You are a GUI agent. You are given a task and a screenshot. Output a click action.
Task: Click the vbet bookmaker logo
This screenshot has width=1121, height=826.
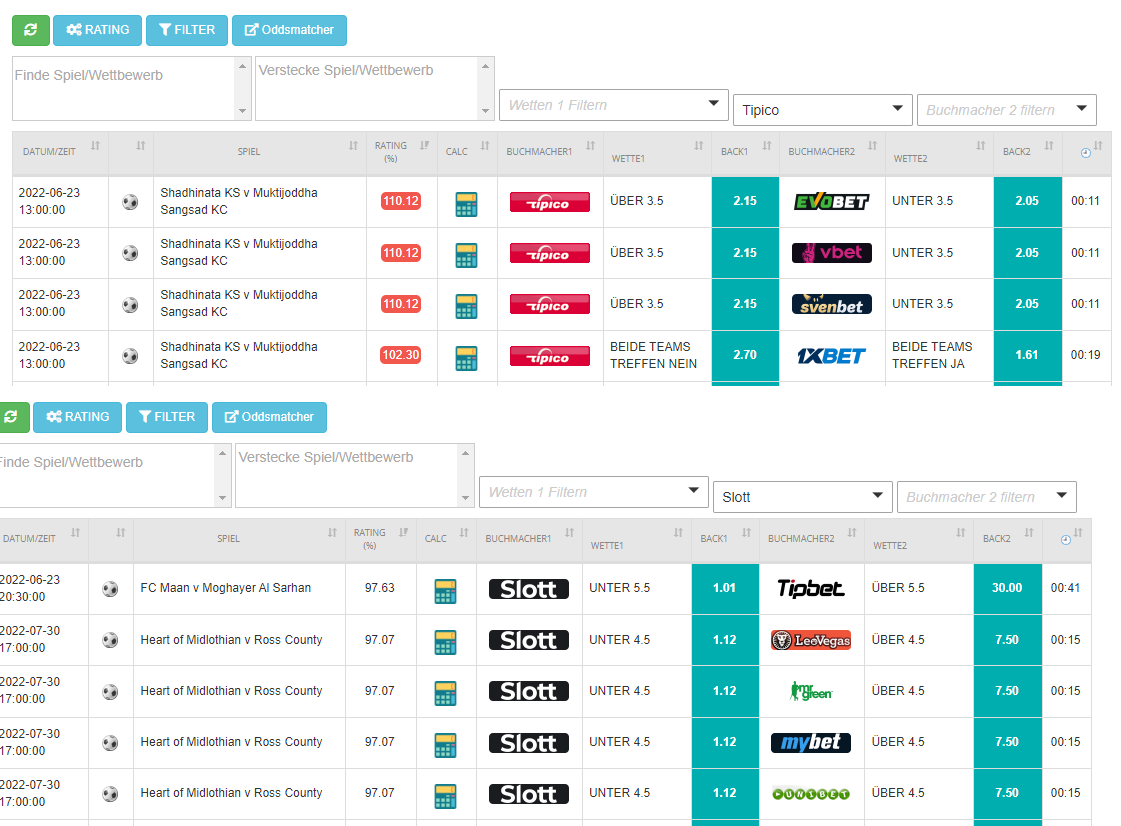[x=831, y=252]
